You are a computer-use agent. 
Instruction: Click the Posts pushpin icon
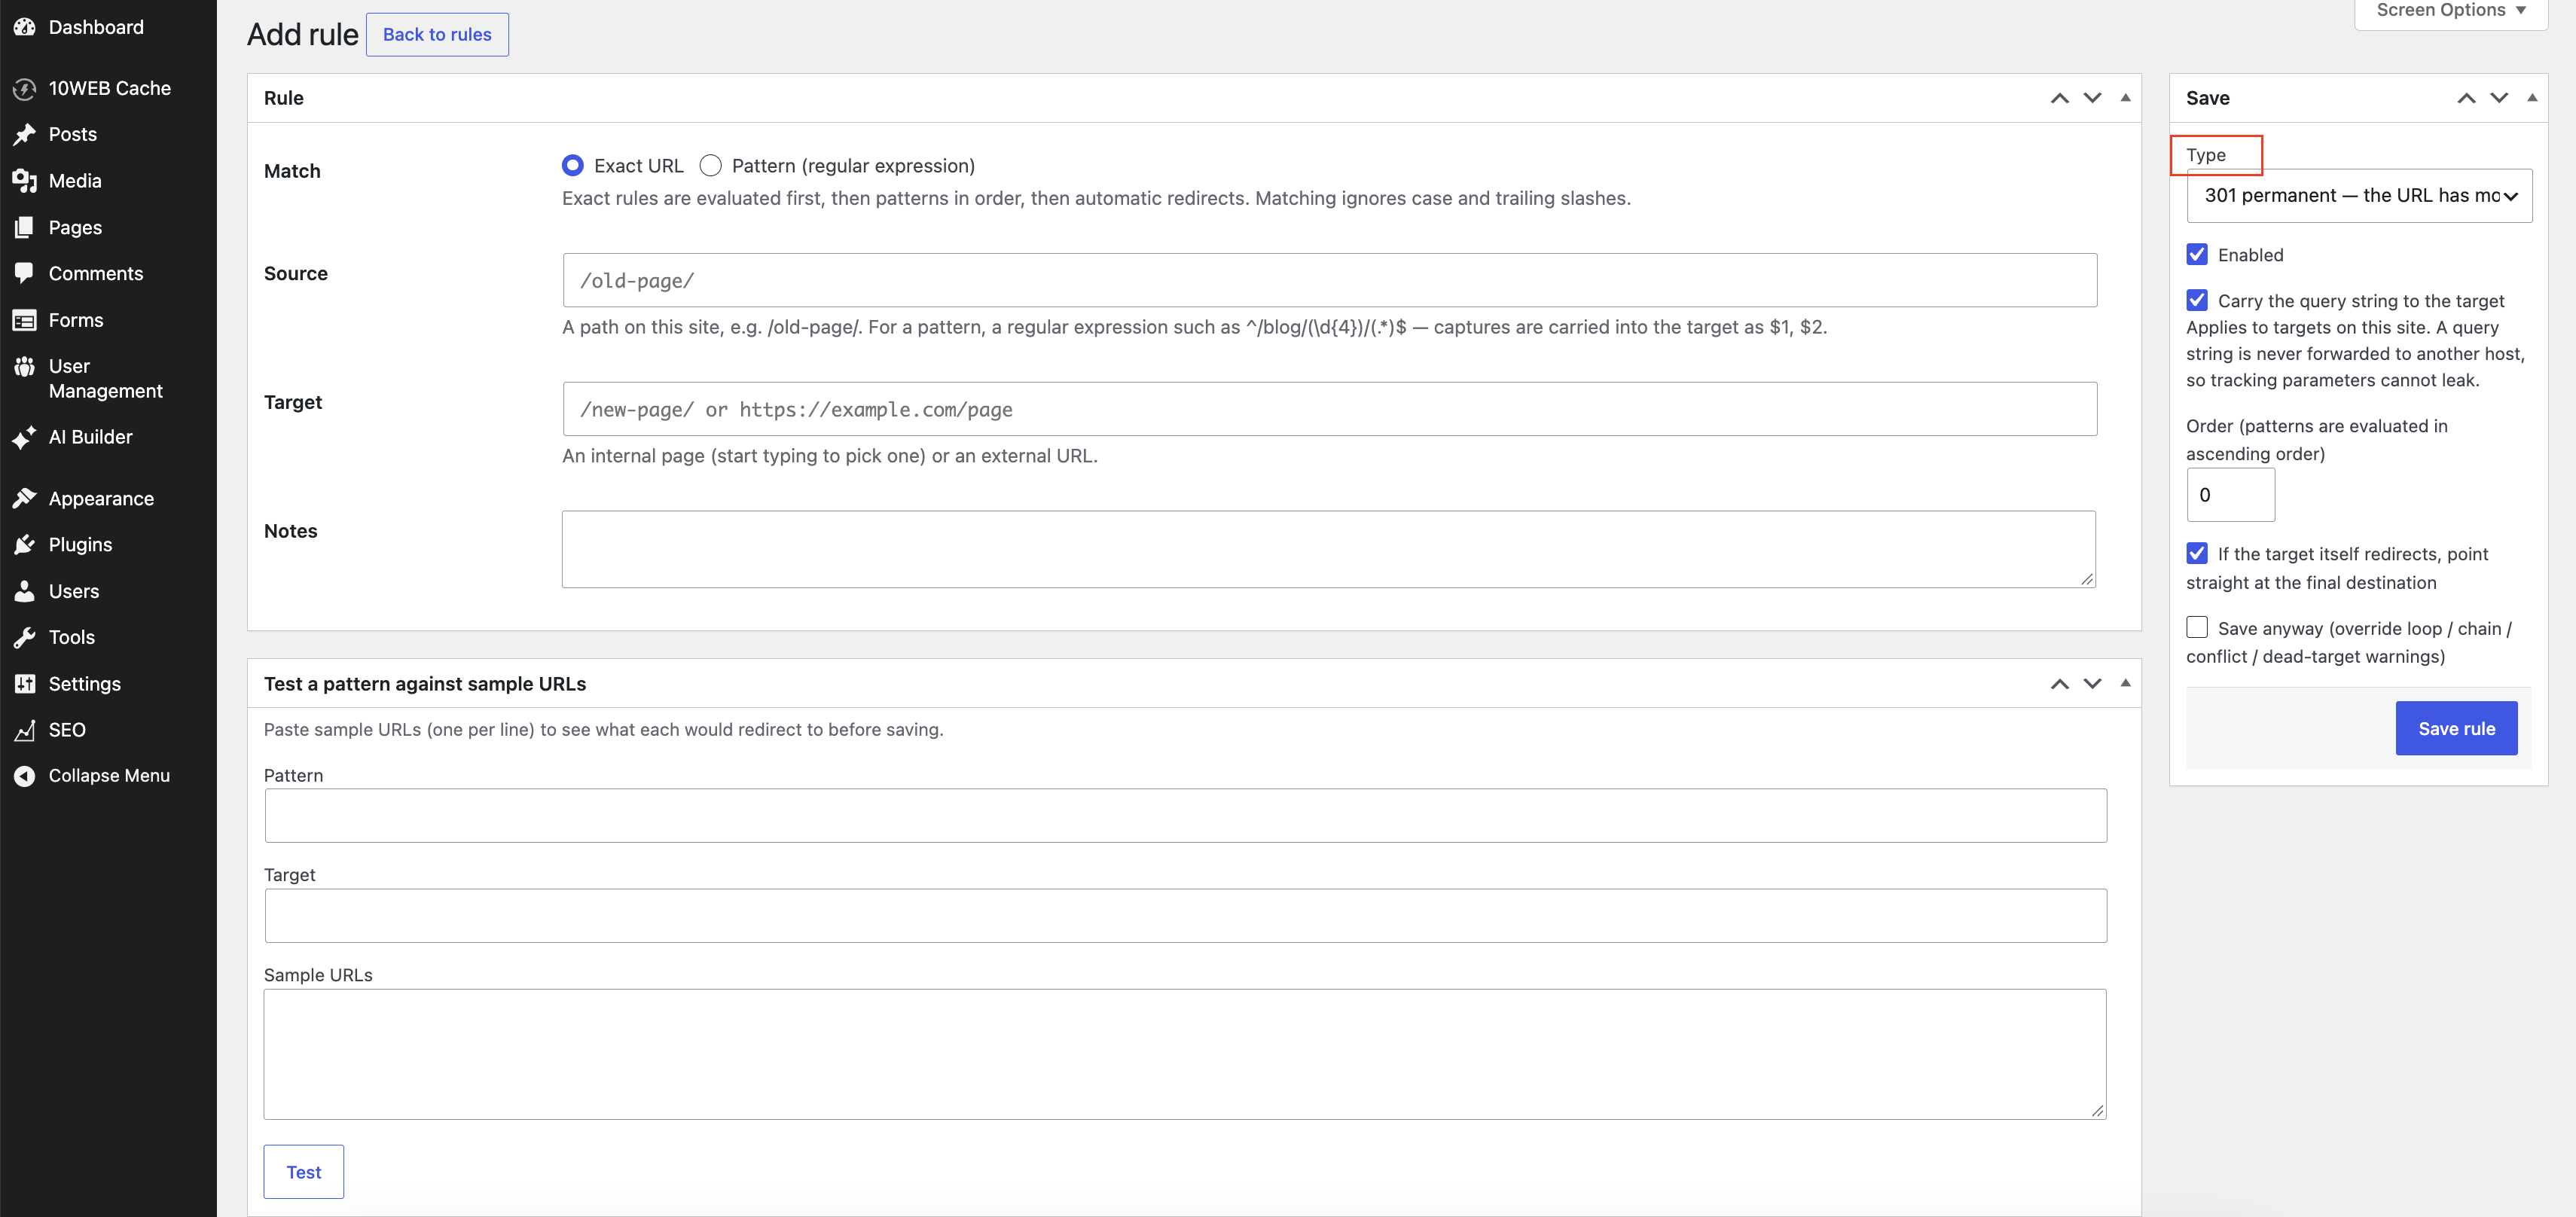coord(25,135)
